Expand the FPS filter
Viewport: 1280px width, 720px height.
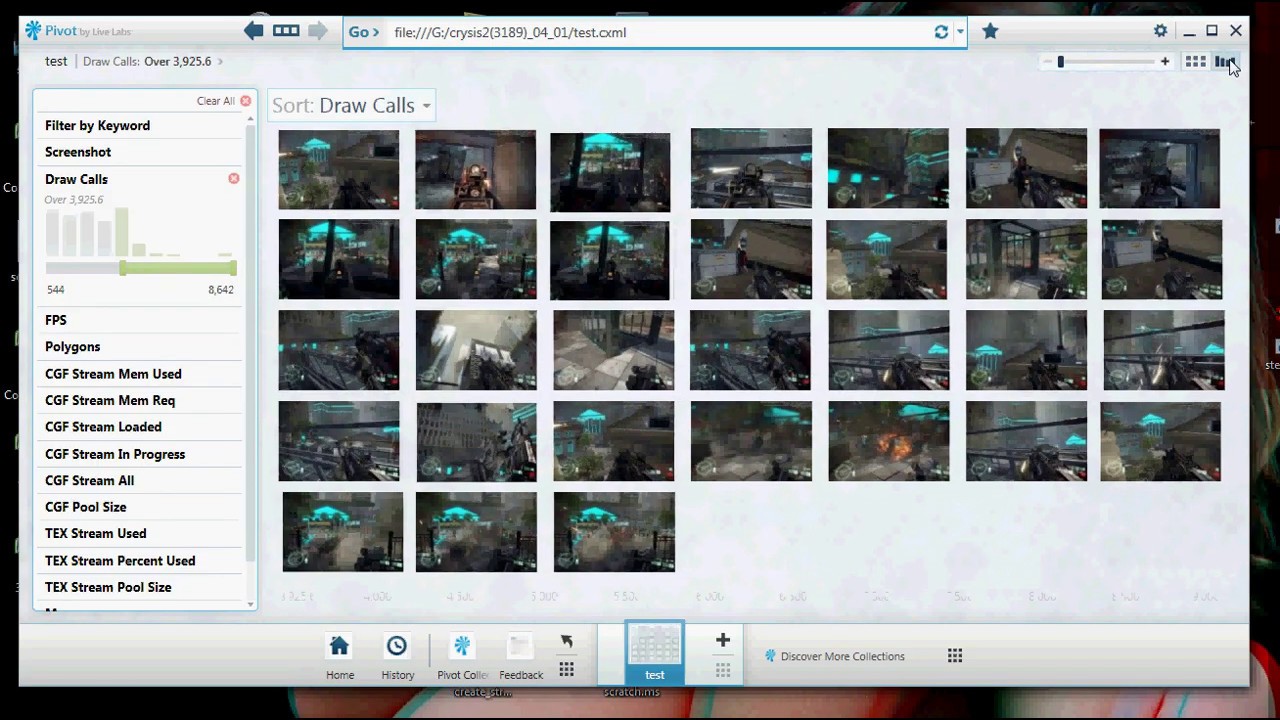(56, 320)
